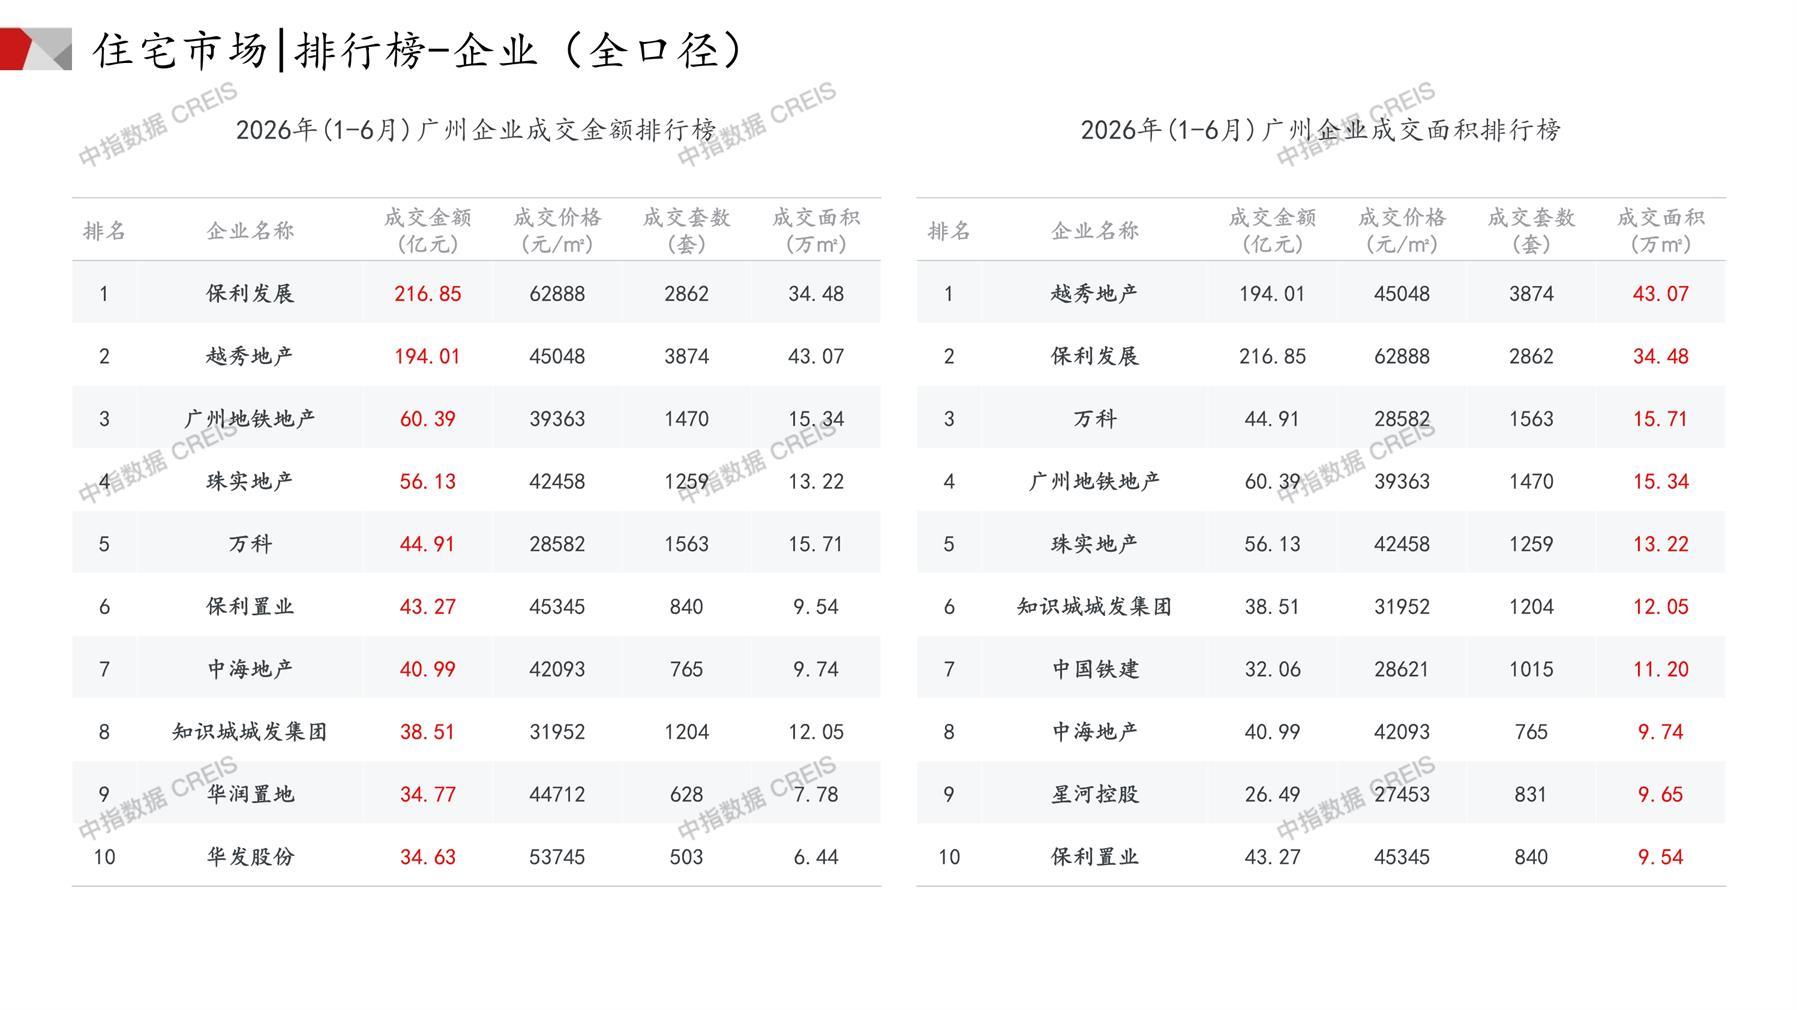Image resolution: width=1797 pixels, height=1010 pixels.
Task: Click the red "34.48" in the 成交面积排行榜 table
Action: pos(1660,356)
